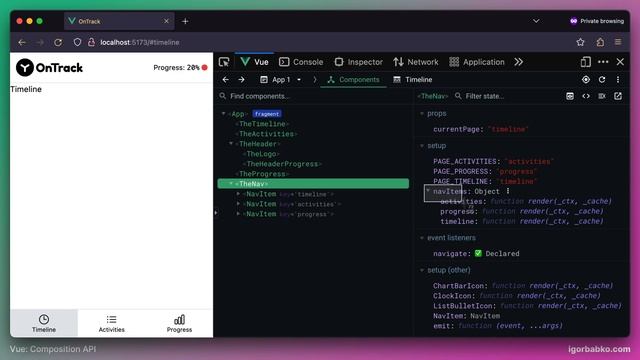Expand NavItem activities tree node
This screenshot has height=360, width=640.
coord(238,204)
